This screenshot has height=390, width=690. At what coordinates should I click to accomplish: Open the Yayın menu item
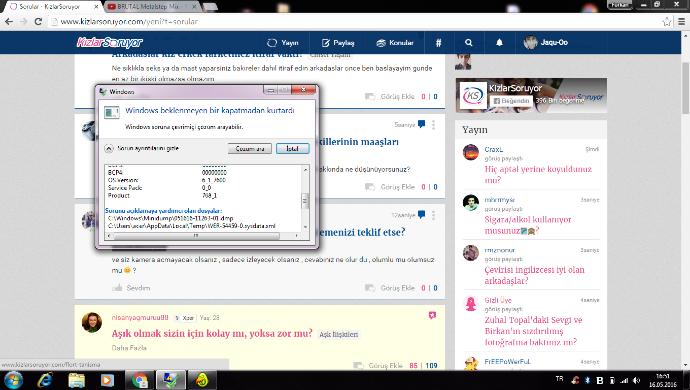[283, 43]
